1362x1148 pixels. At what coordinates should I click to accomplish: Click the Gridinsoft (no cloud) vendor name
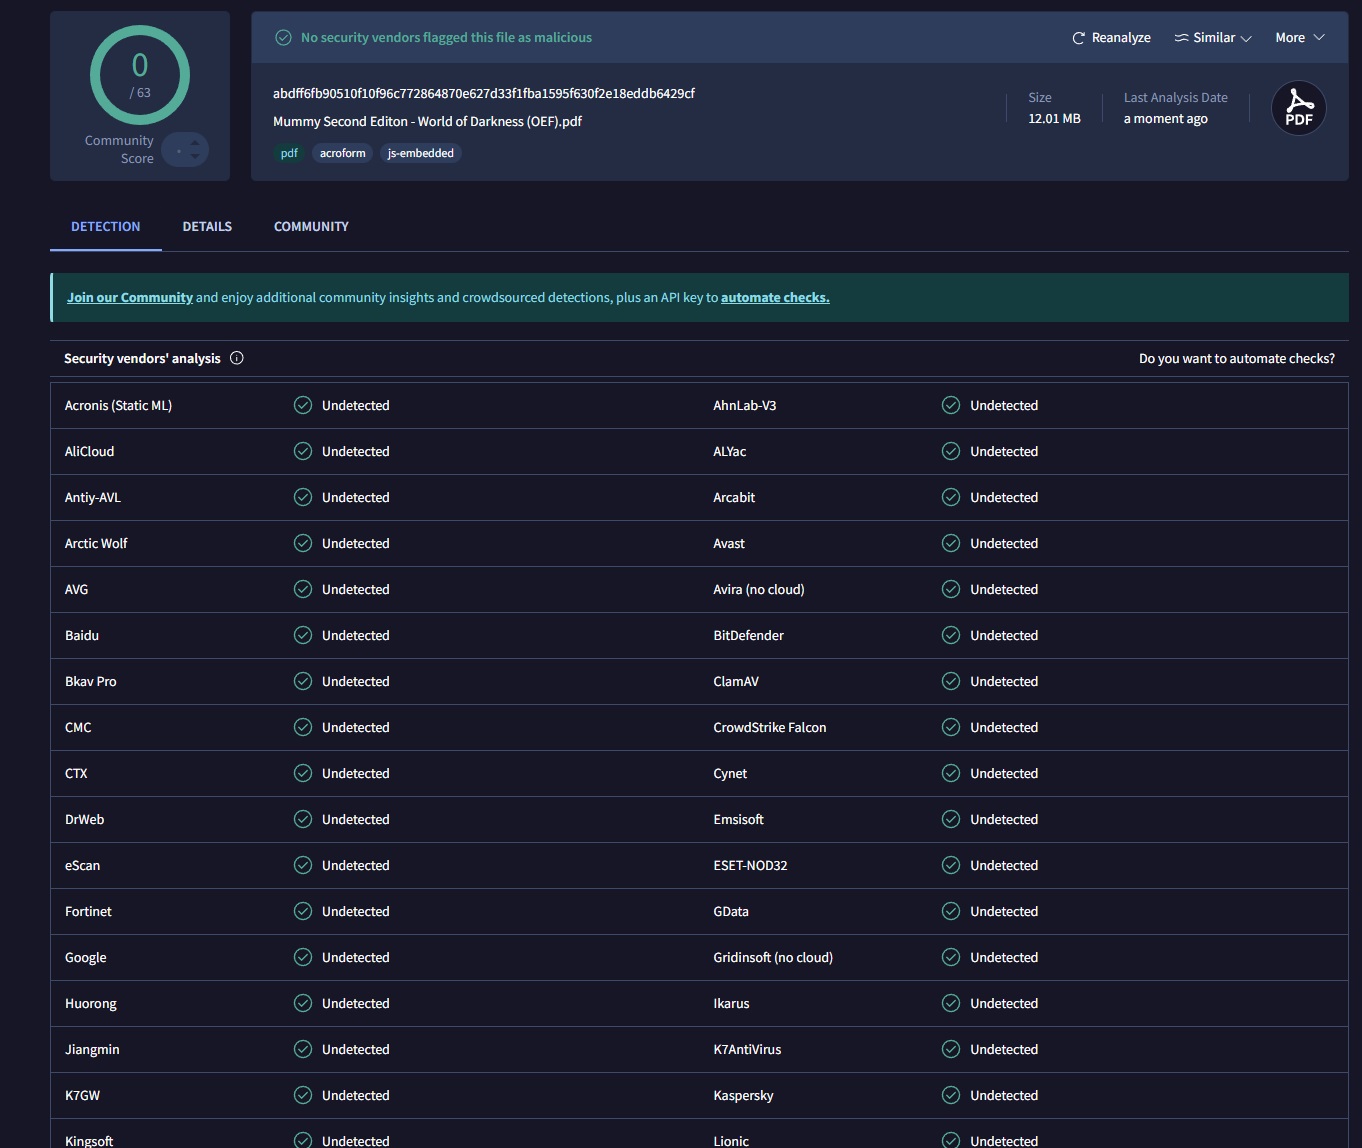click(773, 957)
